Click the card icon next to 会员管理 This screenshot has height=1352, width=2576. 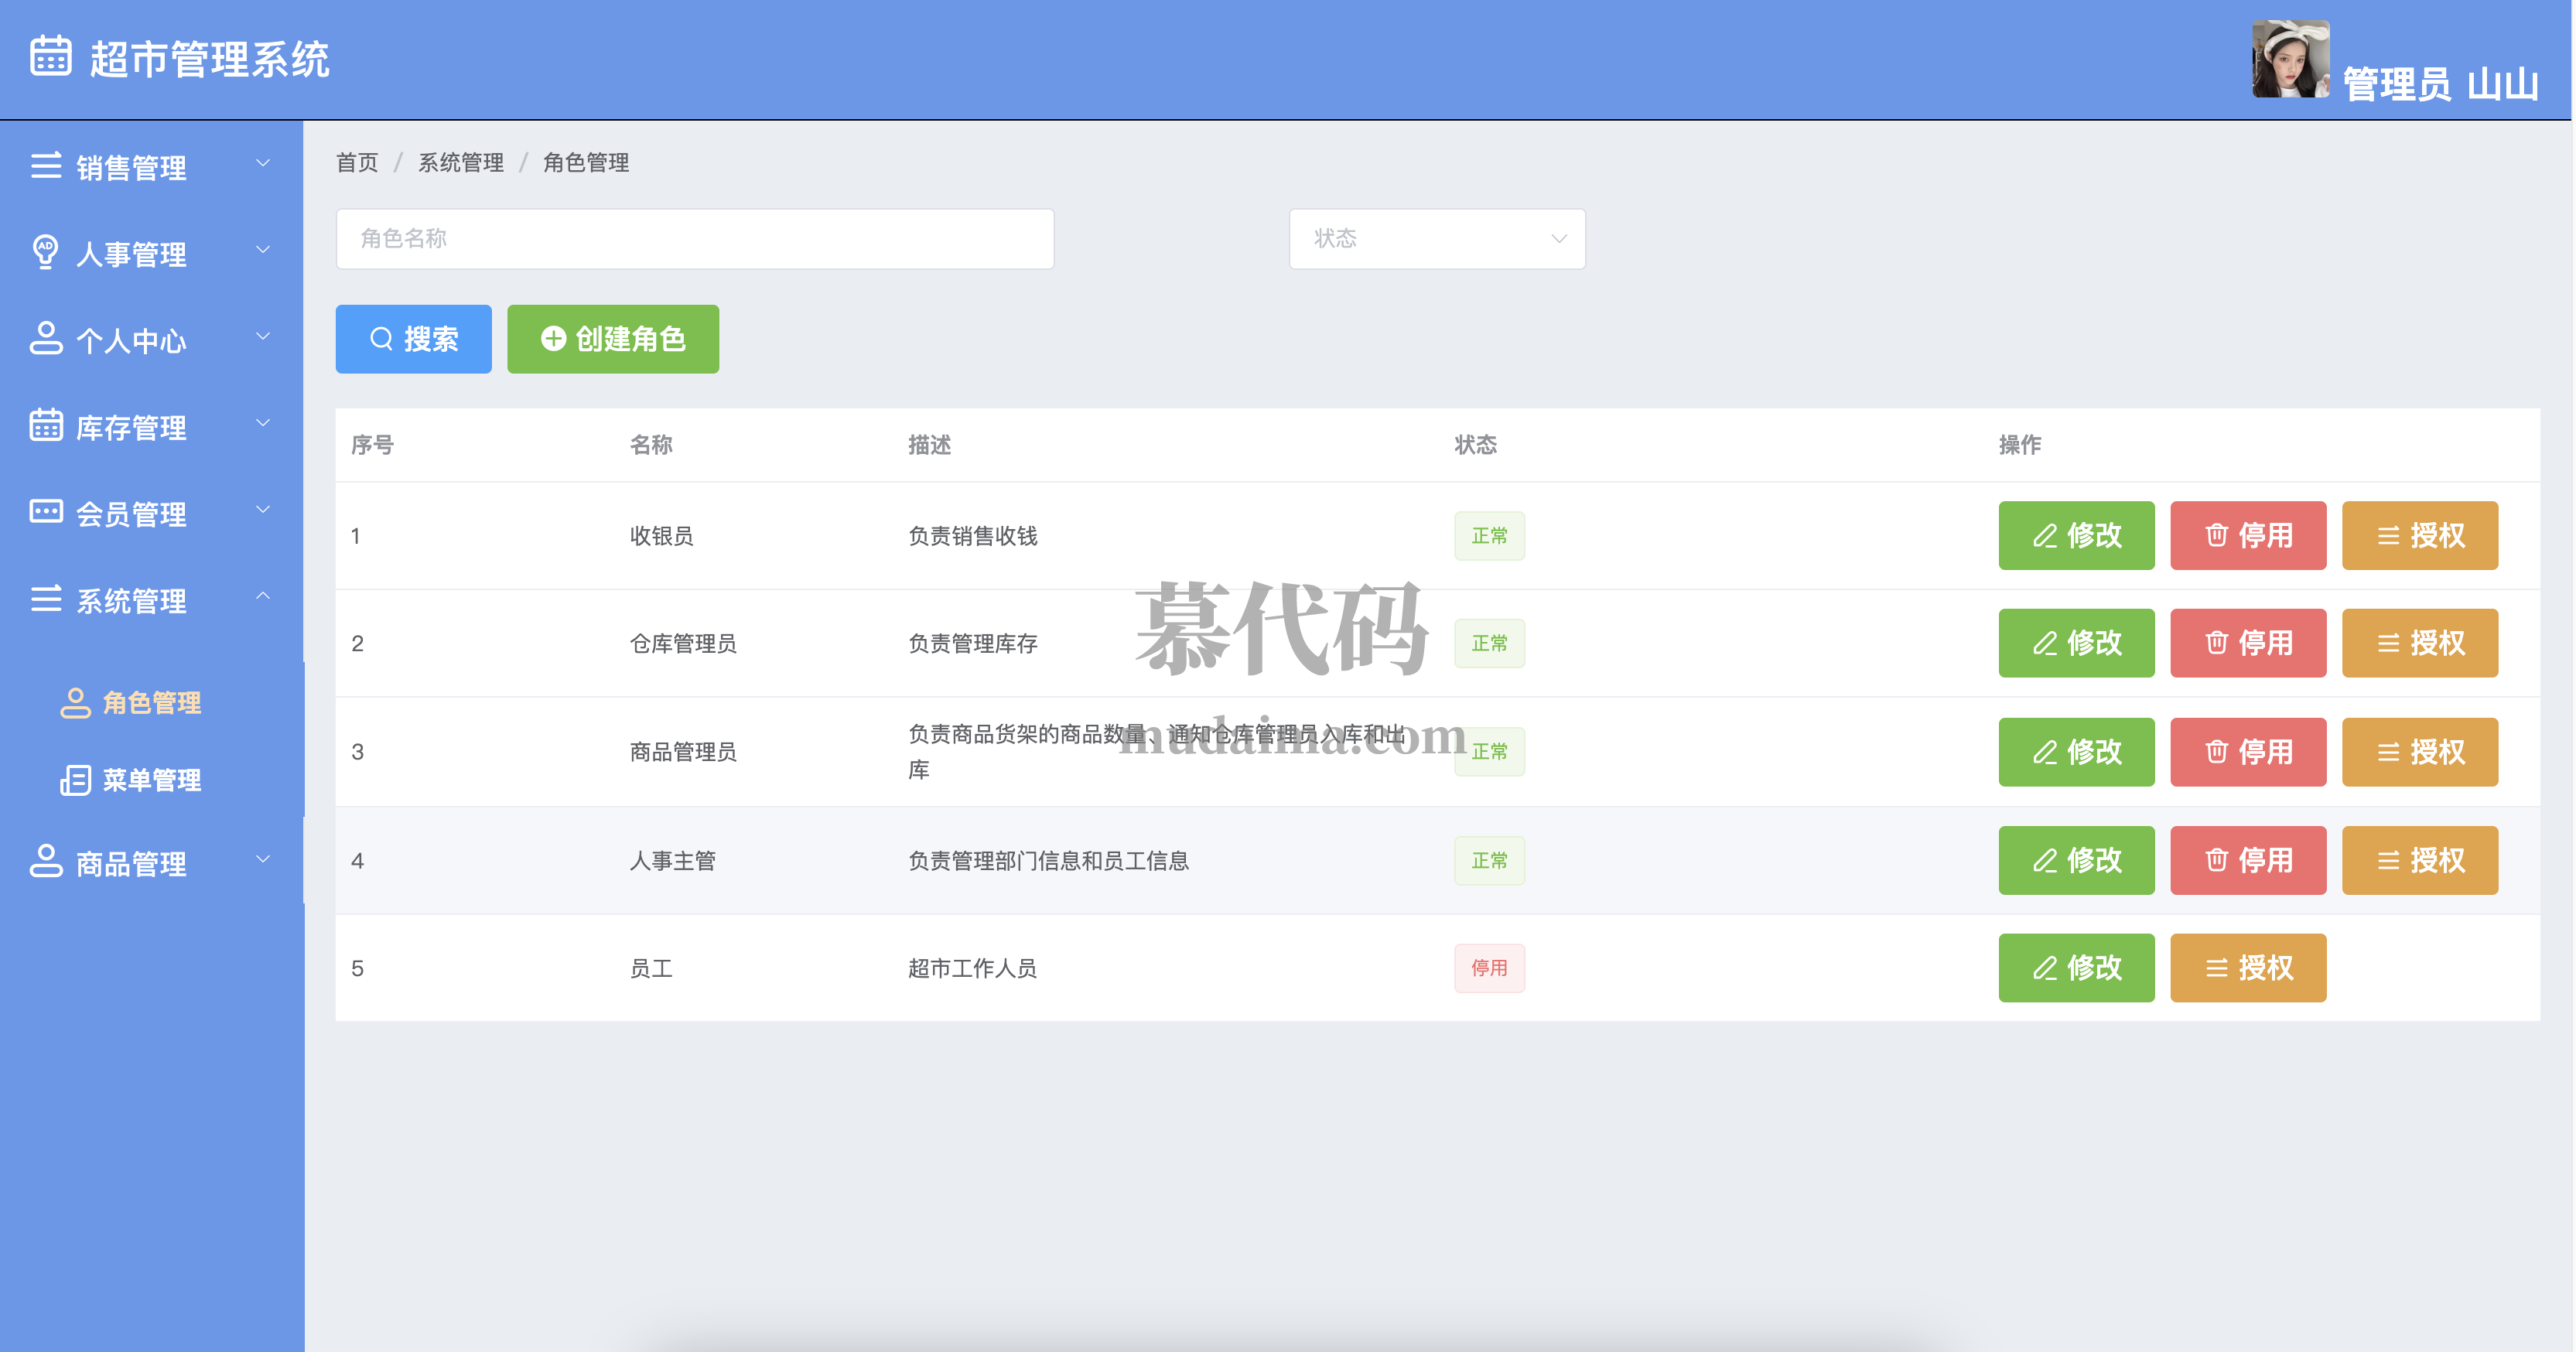46,512
